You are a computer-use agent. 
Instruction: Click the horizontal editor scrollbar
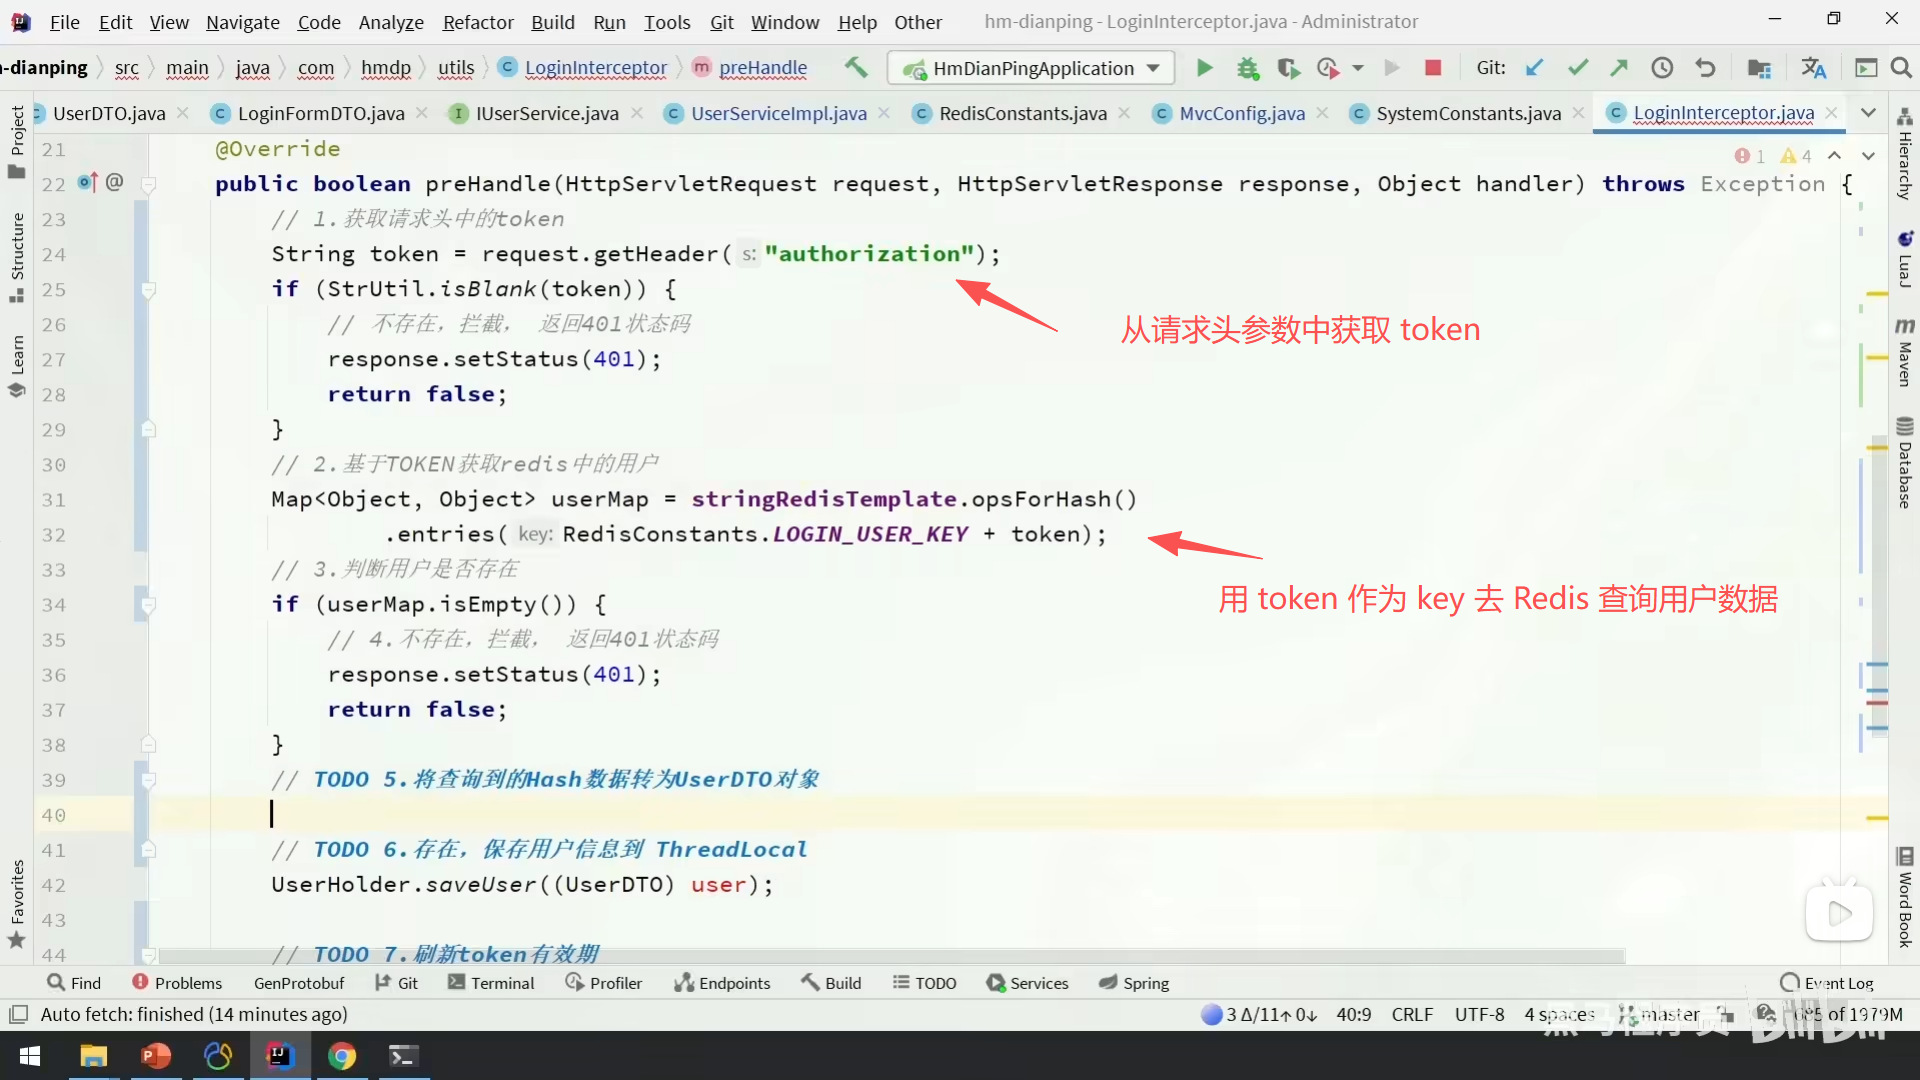click(890, 955)
